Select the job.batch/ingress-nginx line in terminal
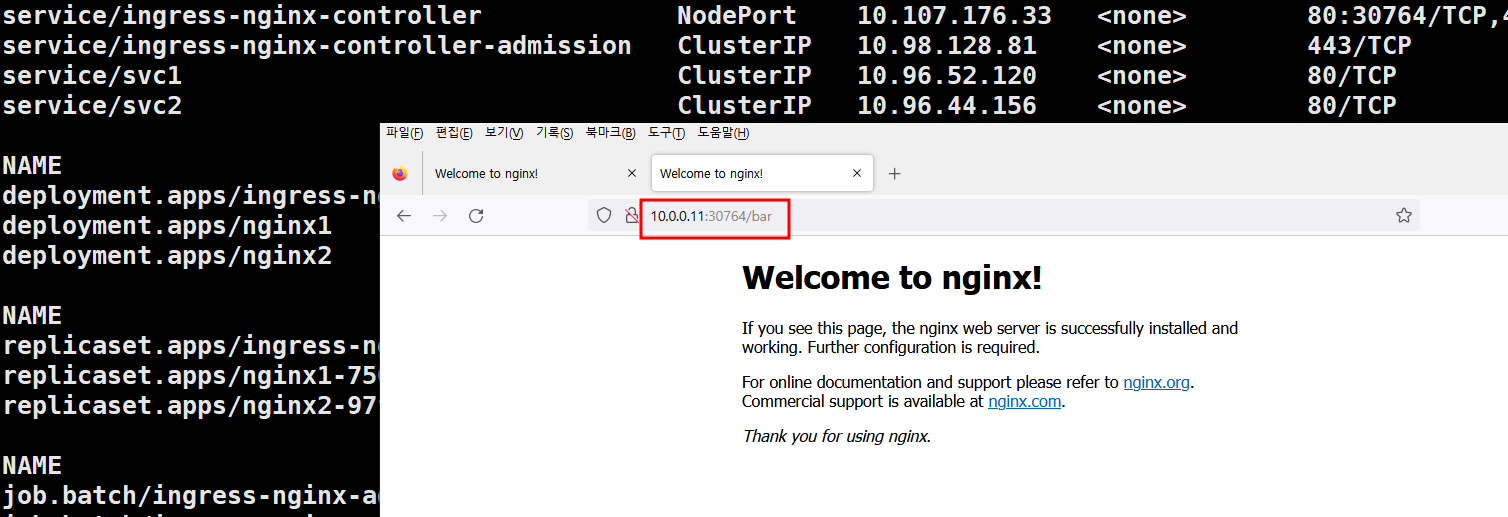Screen dimensions: 1508x517 point(191,496)
